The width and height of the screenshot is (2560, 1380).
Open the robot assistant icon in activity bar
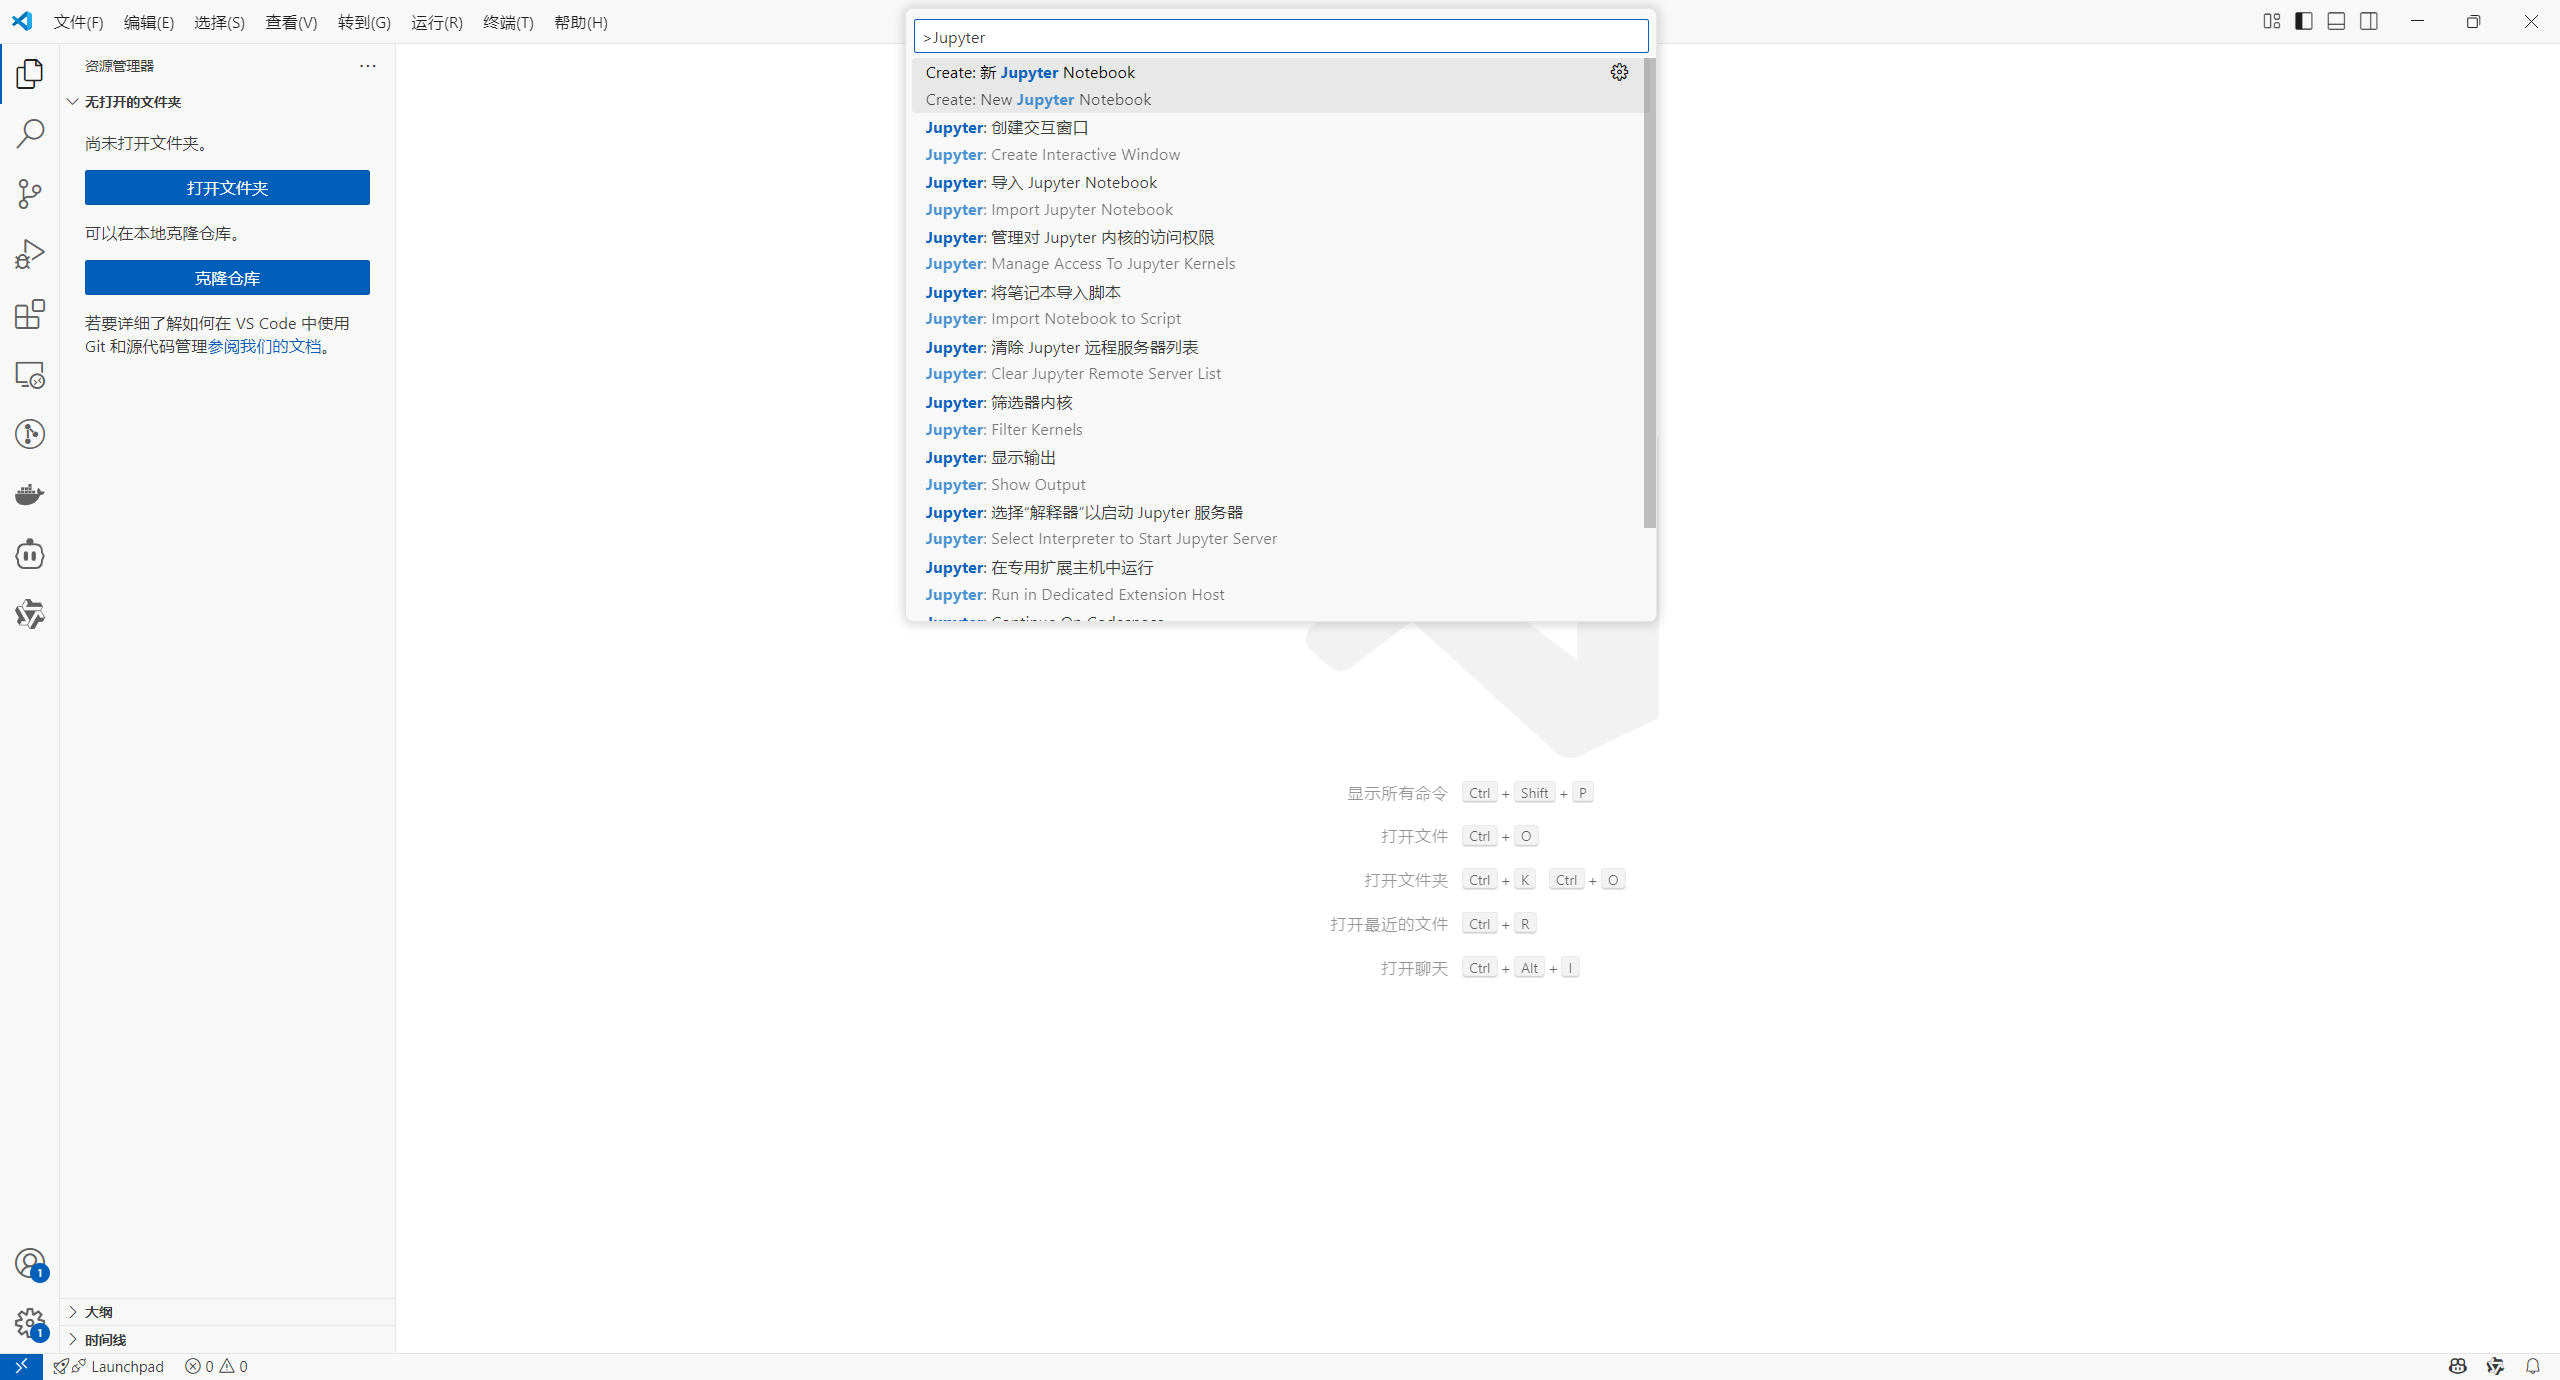coord(30,554)
